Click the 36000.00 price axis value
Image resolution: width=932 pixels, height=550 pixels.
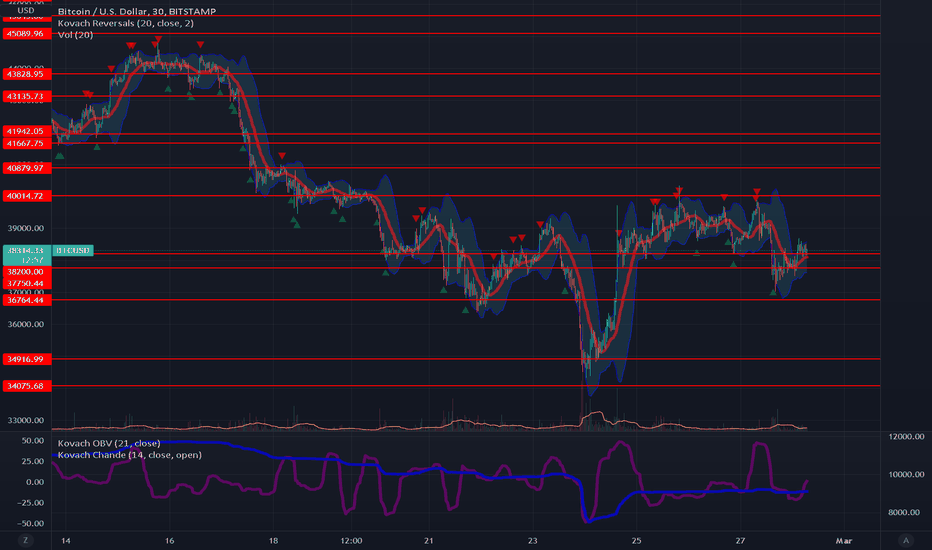(26, 324)
